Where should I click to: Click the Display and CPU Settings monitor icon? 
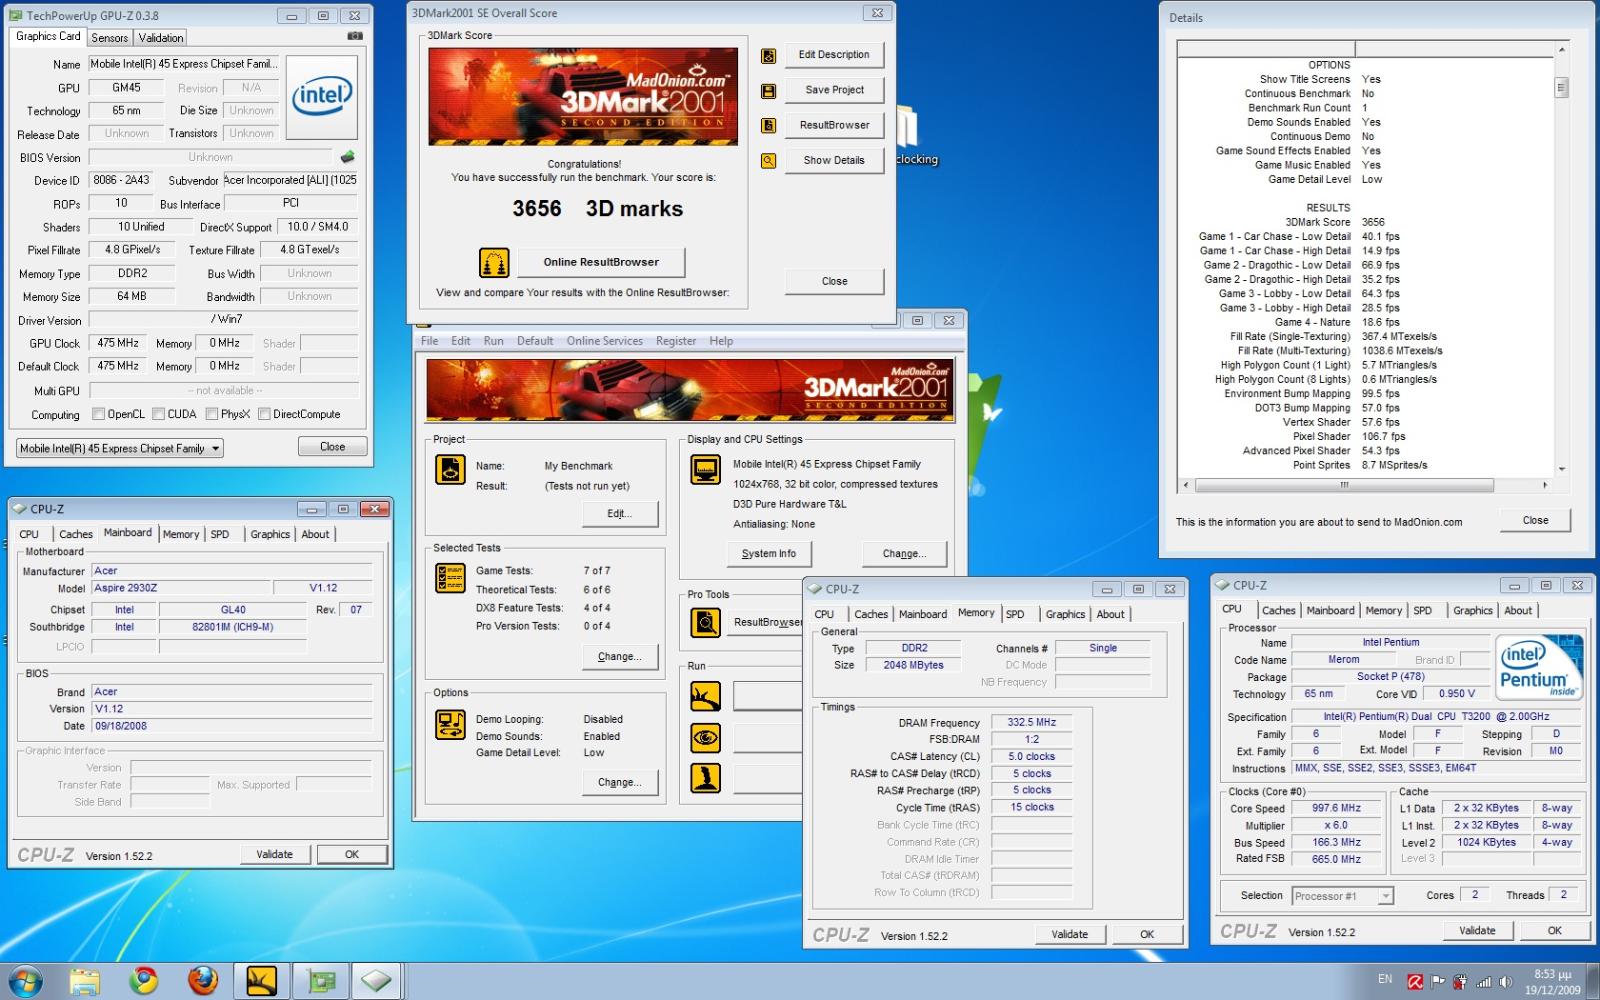pyautogui.click(x=705, y=469)
